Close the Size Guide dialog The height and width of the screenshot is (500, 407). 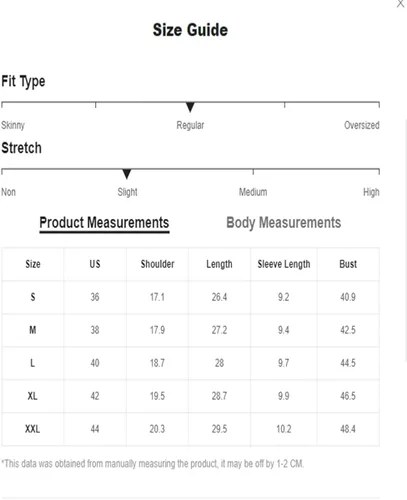click(x=400, y=4)
